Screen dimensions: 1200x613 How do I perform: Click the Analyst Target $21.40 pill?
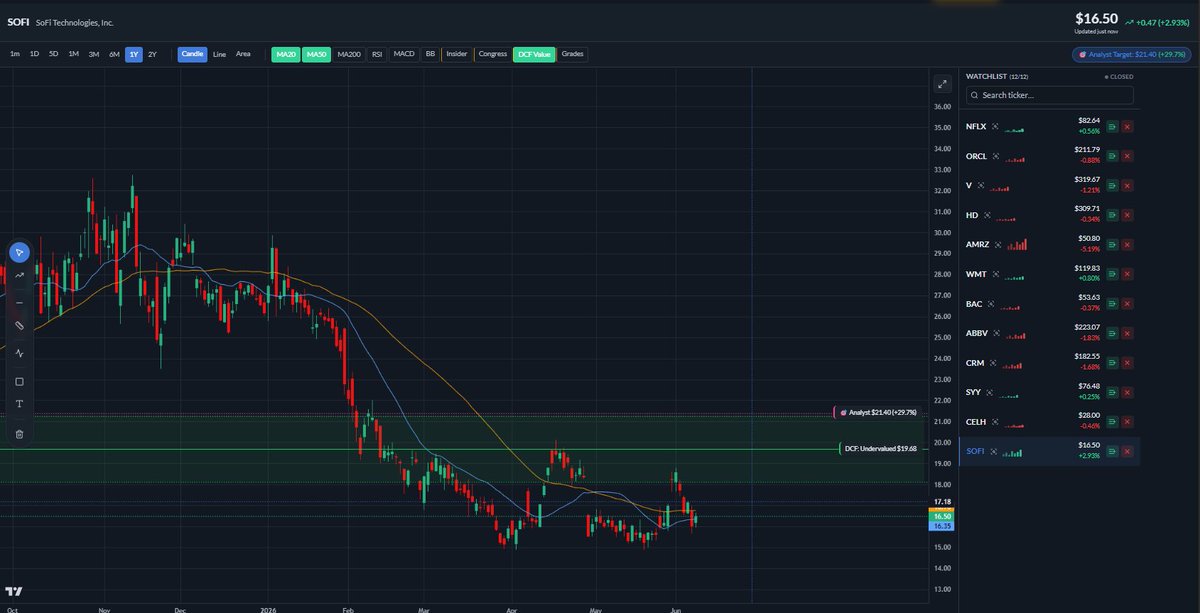click(x=1133, y=55)
